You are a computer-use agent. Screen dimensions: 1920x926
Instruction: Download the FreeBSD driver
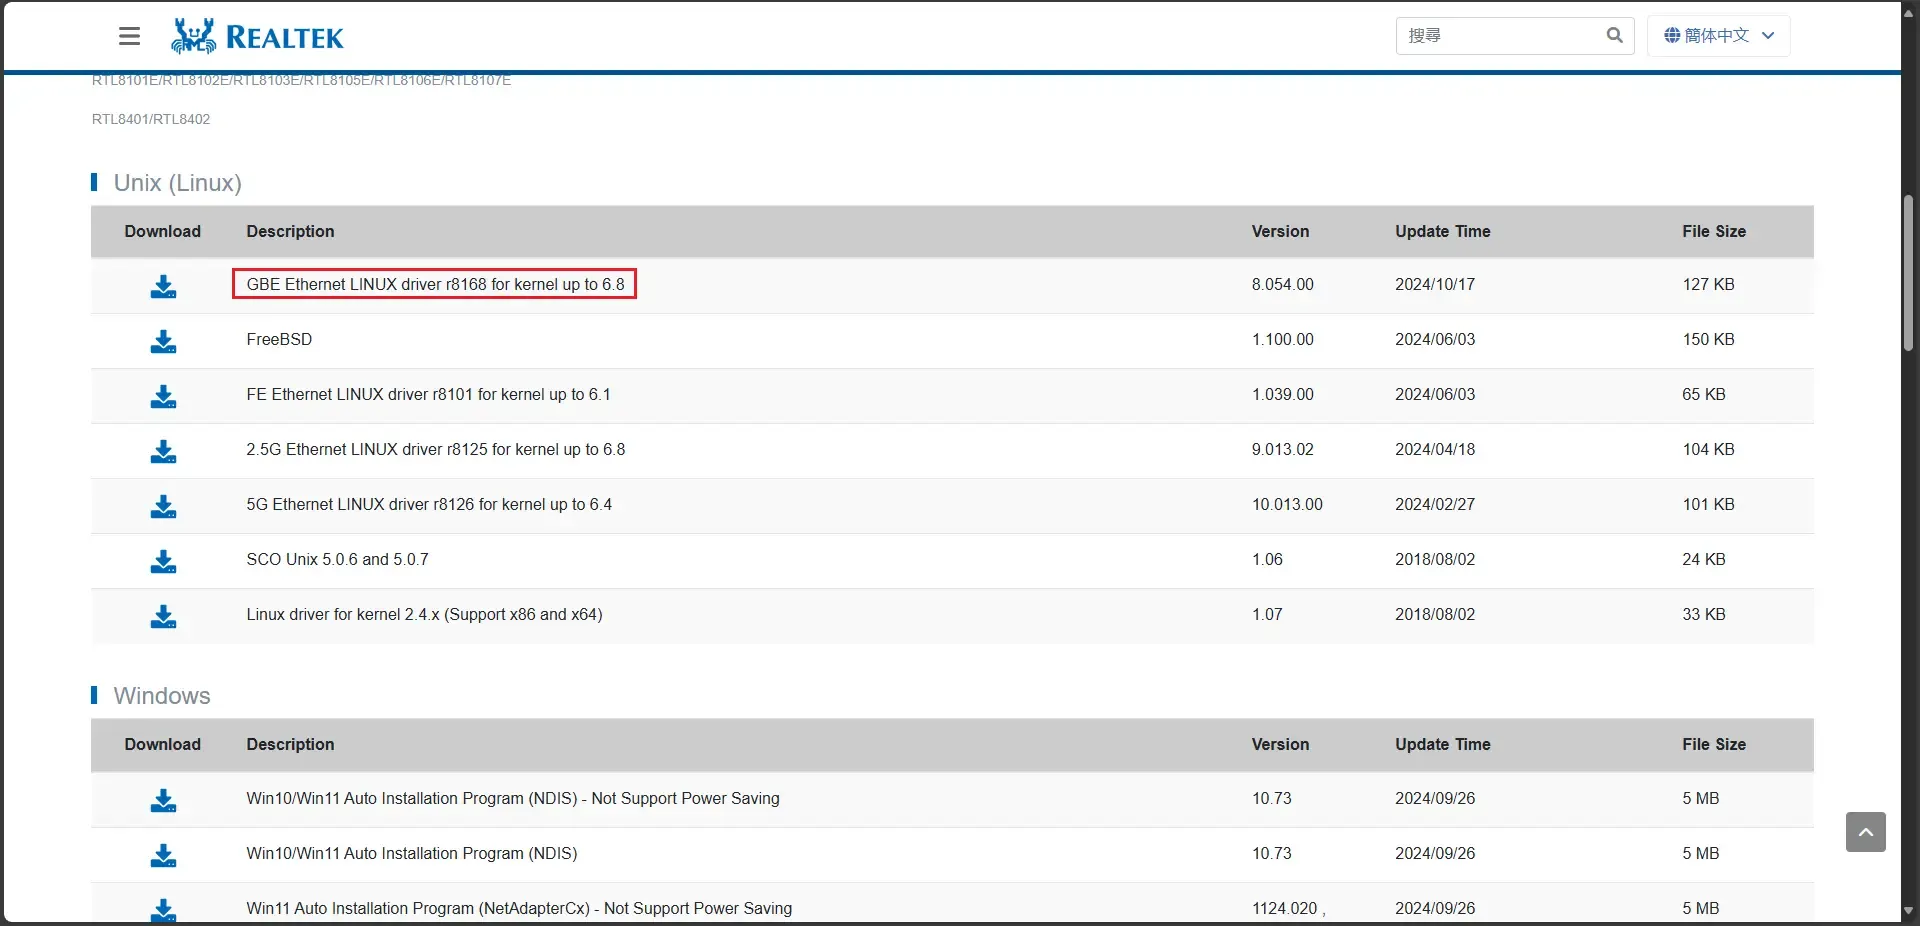(x=163, y=341)
